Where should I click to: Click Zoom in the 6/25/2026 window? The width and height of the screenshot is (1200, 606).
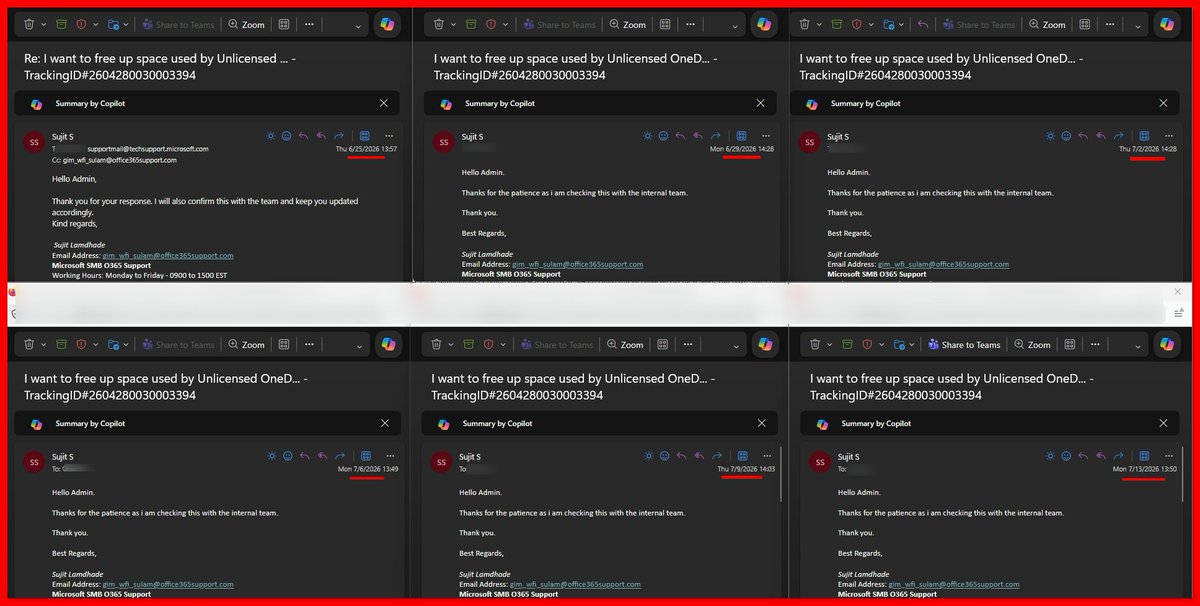246,24
